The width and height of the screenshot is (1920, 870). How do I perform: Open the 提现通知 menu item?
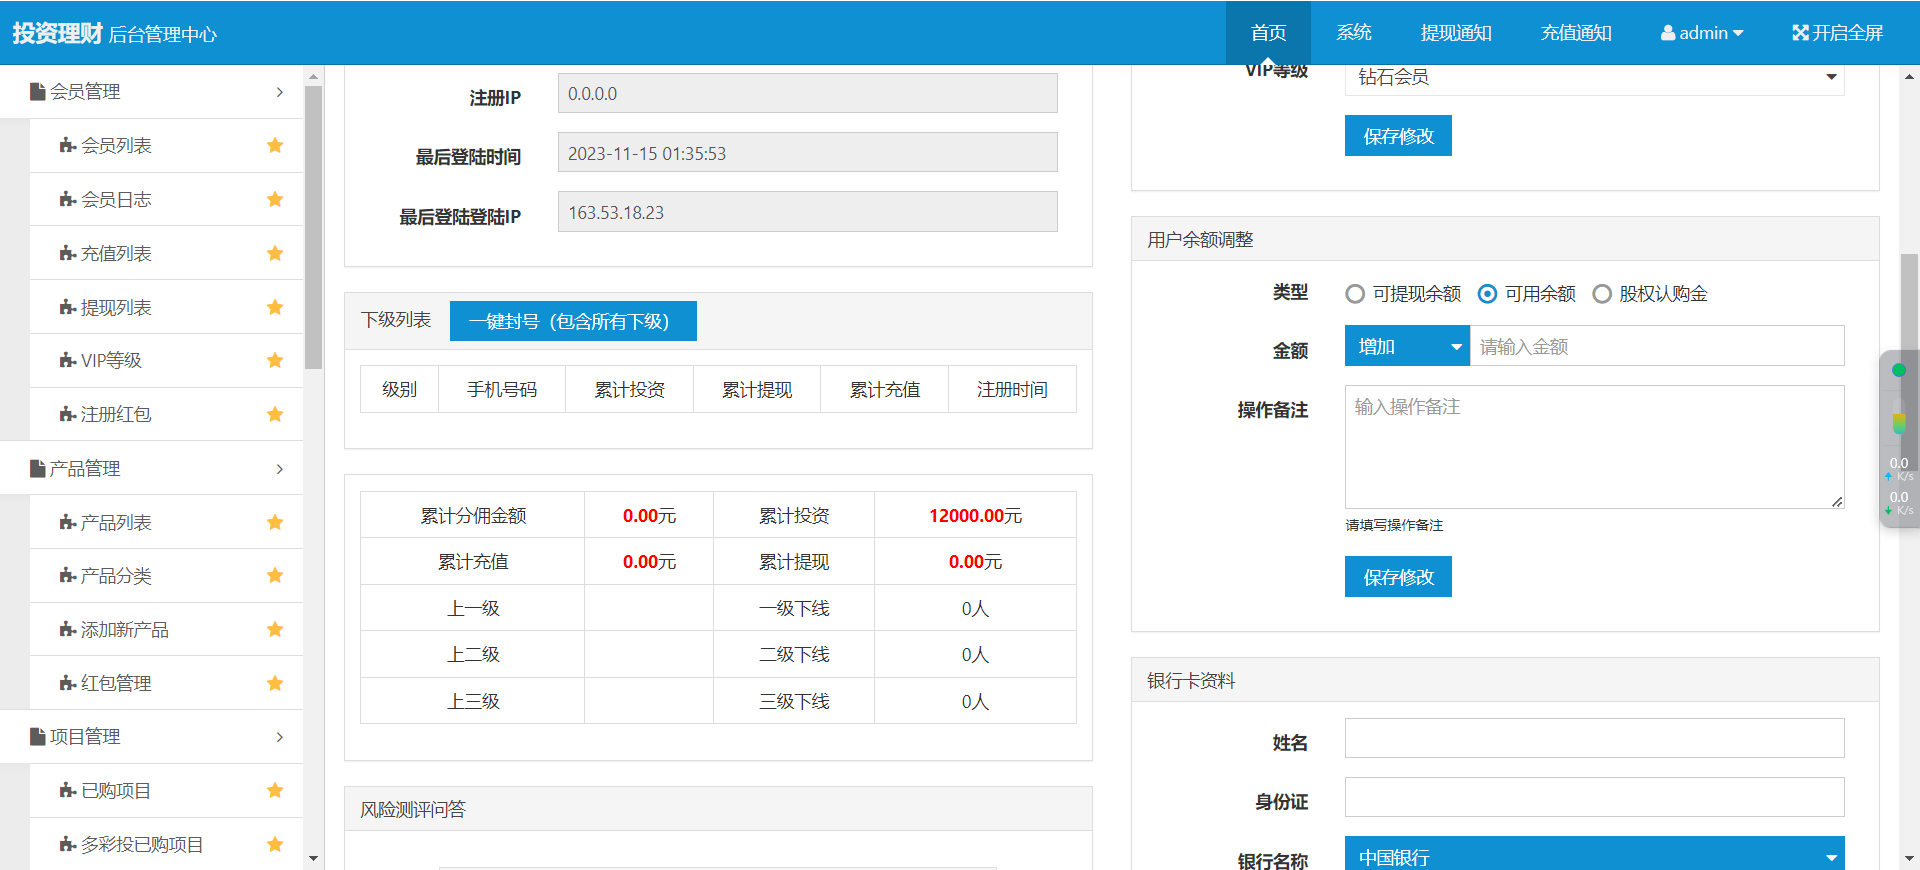(x=1455, y=33)
